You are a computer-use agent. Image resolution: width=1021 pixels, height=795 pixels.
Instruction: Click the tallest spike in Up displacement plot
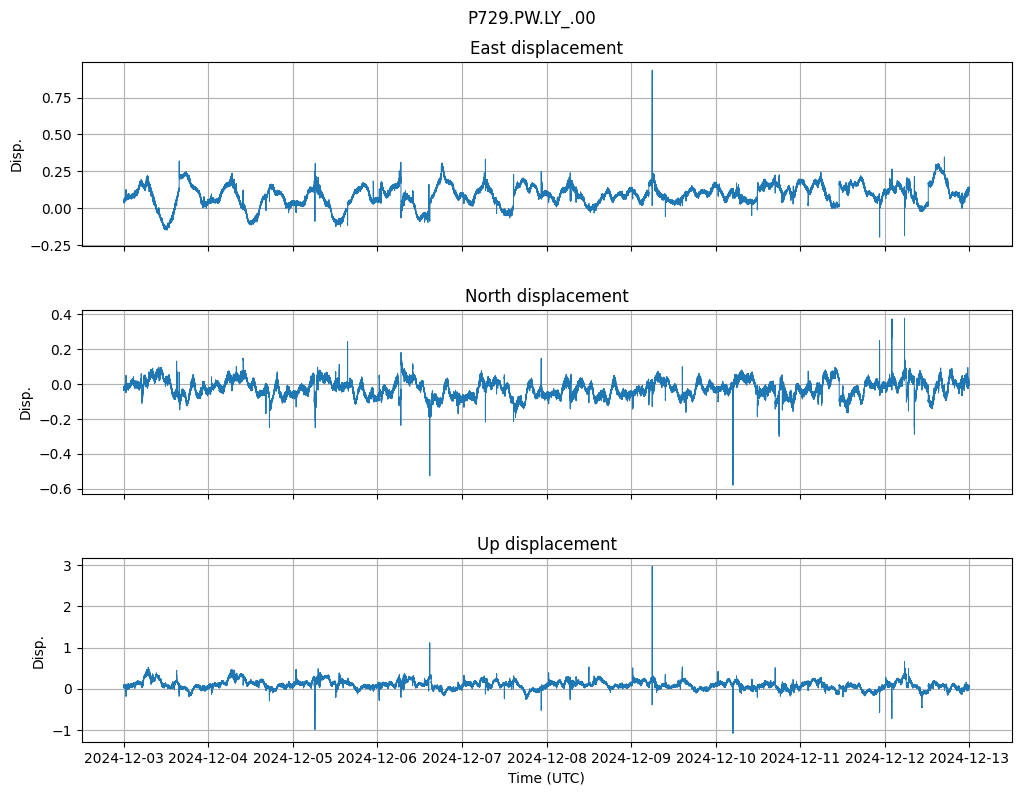point(652,568)
